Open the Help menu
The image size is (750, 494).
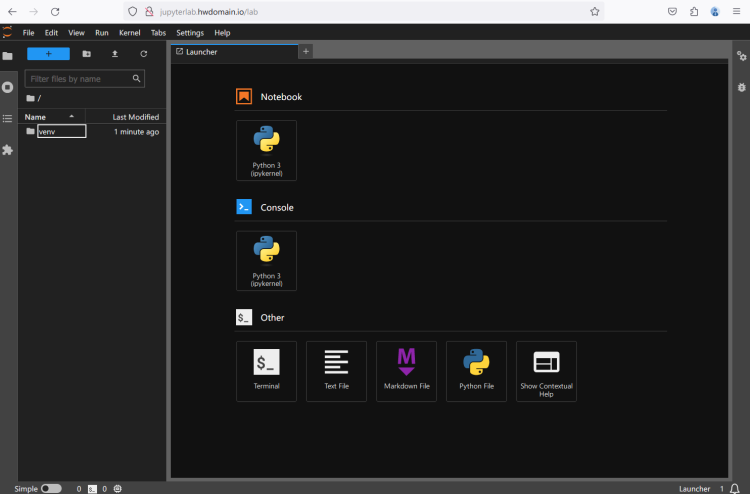(222, 33)
